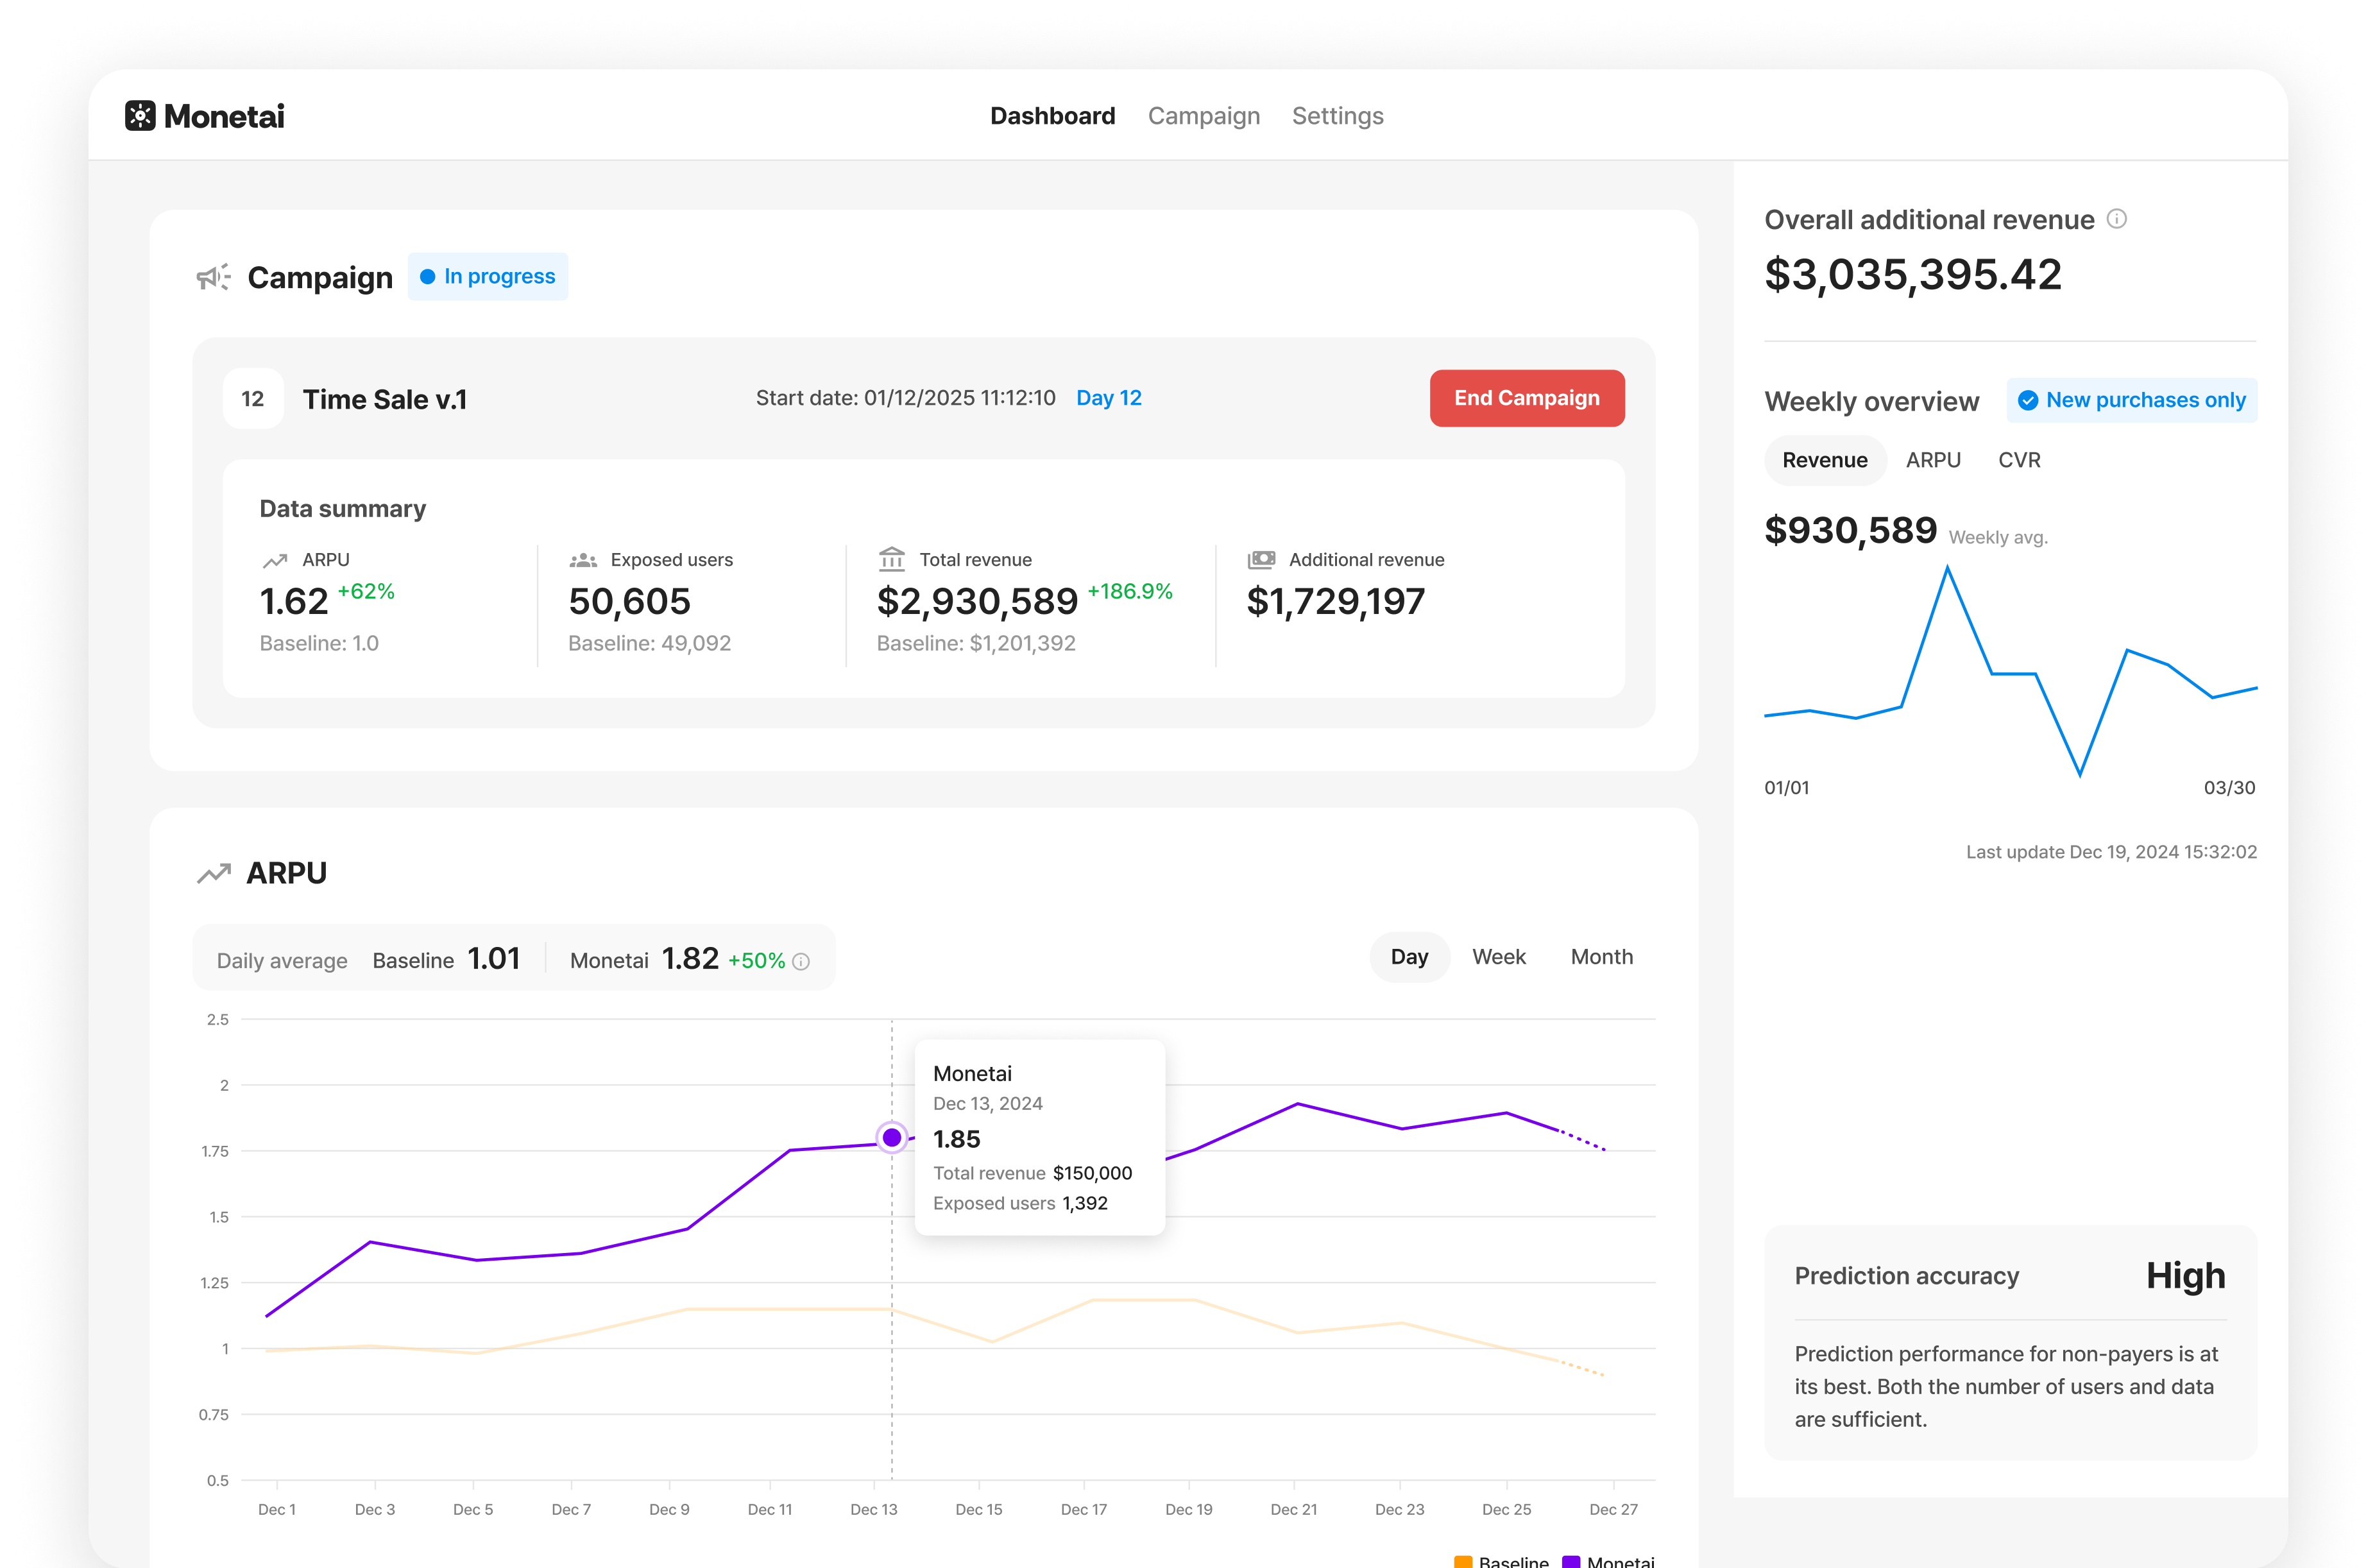Click the blue dot in In progress badge
The image size is (2375, 1568).
point(428,277)
